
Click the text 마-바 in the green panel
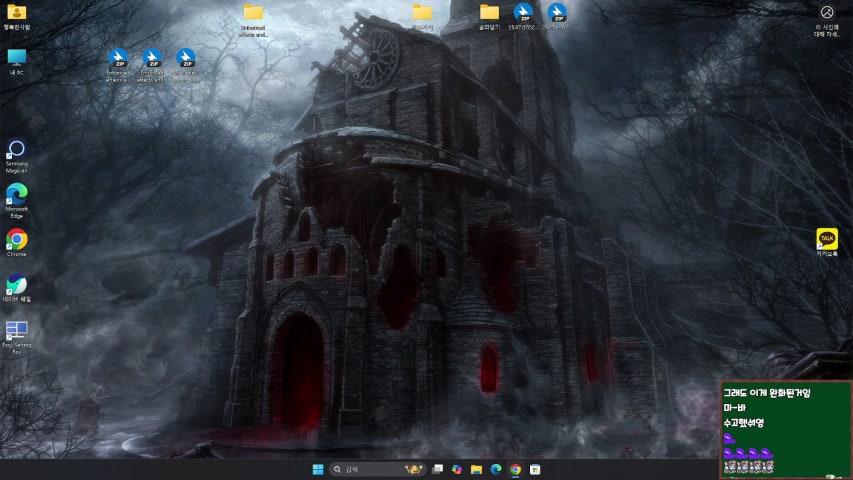(x=734, y=408)
